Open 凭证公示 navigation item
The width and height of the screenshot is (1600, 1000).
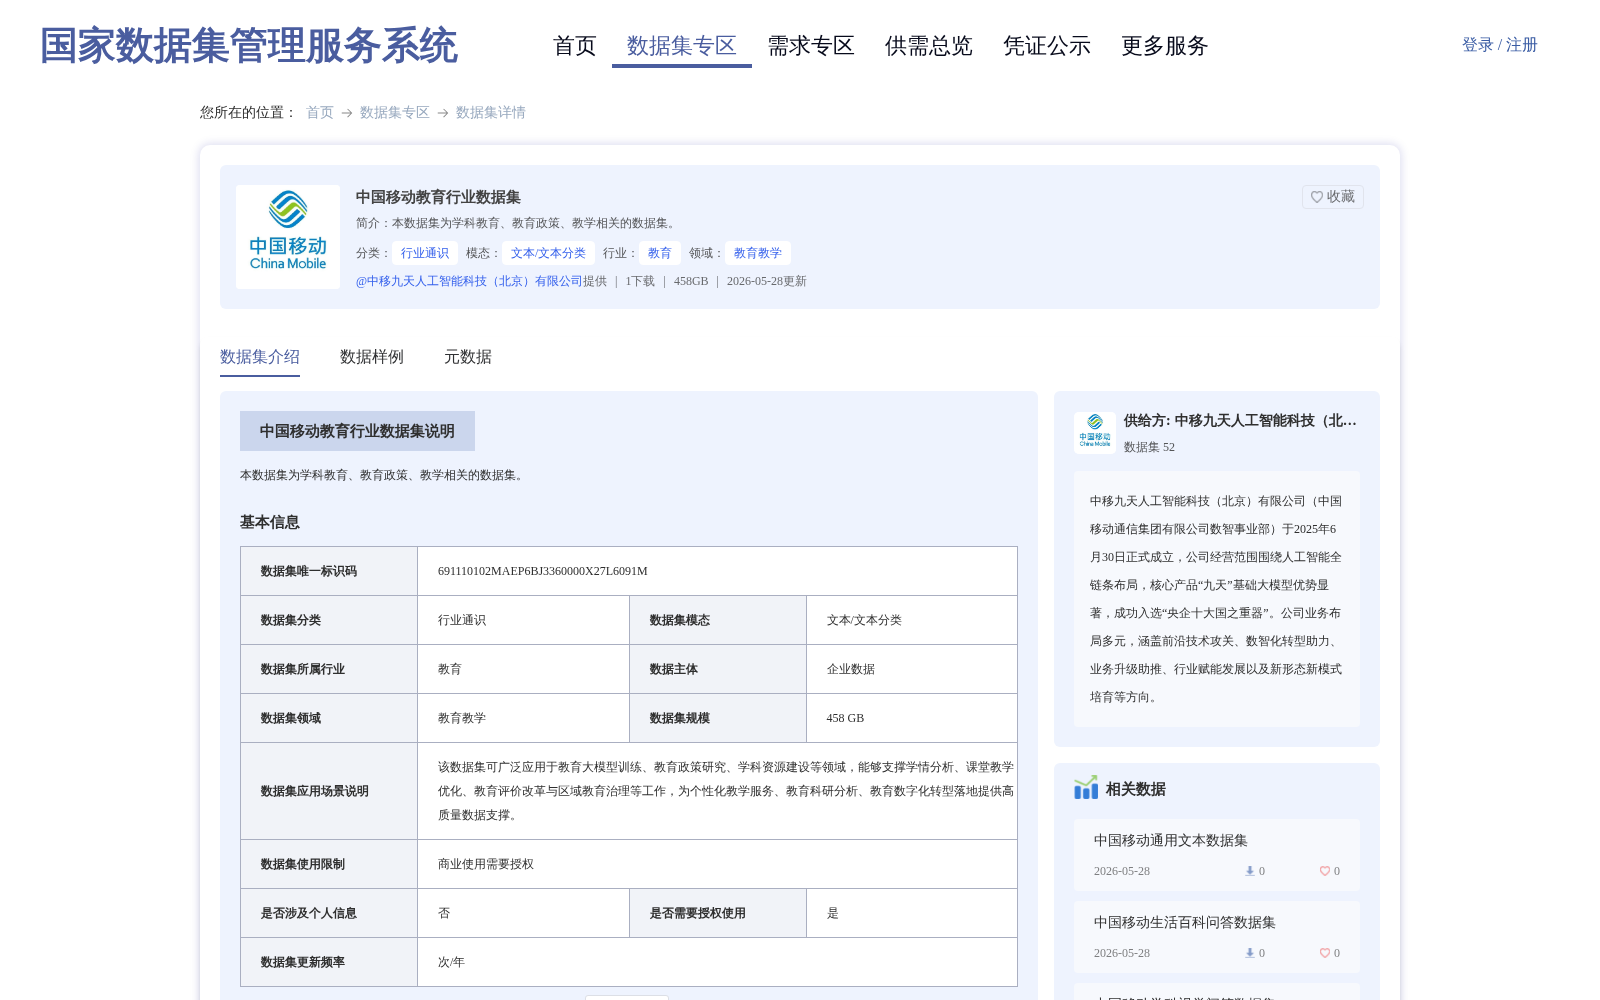tap(1047, 46)
